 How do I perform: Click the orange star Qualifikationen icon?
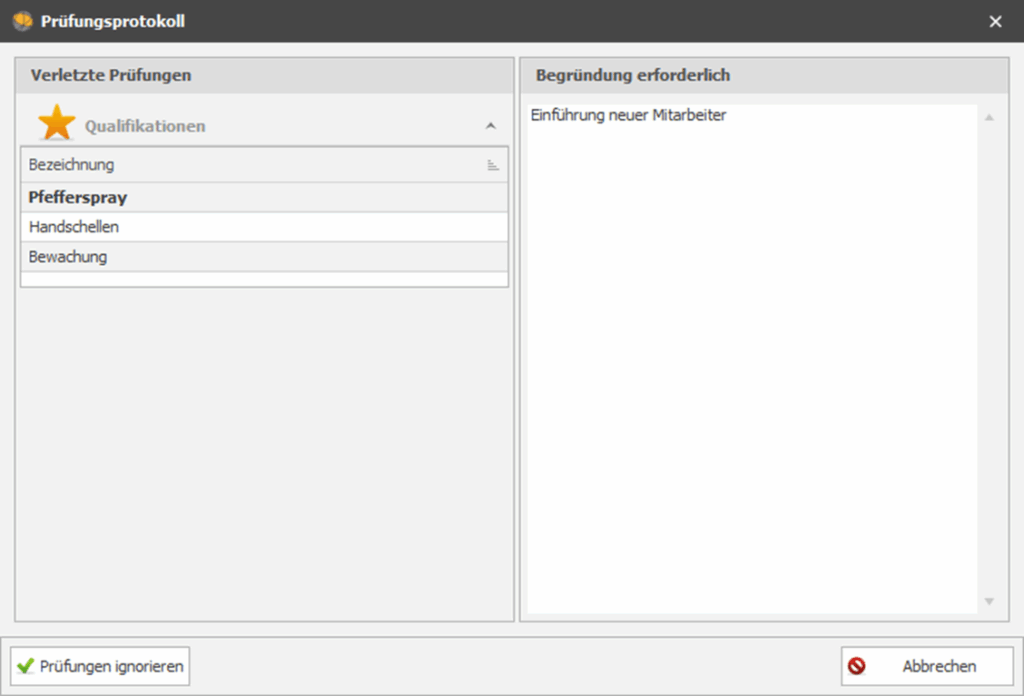tap(56, 124)
